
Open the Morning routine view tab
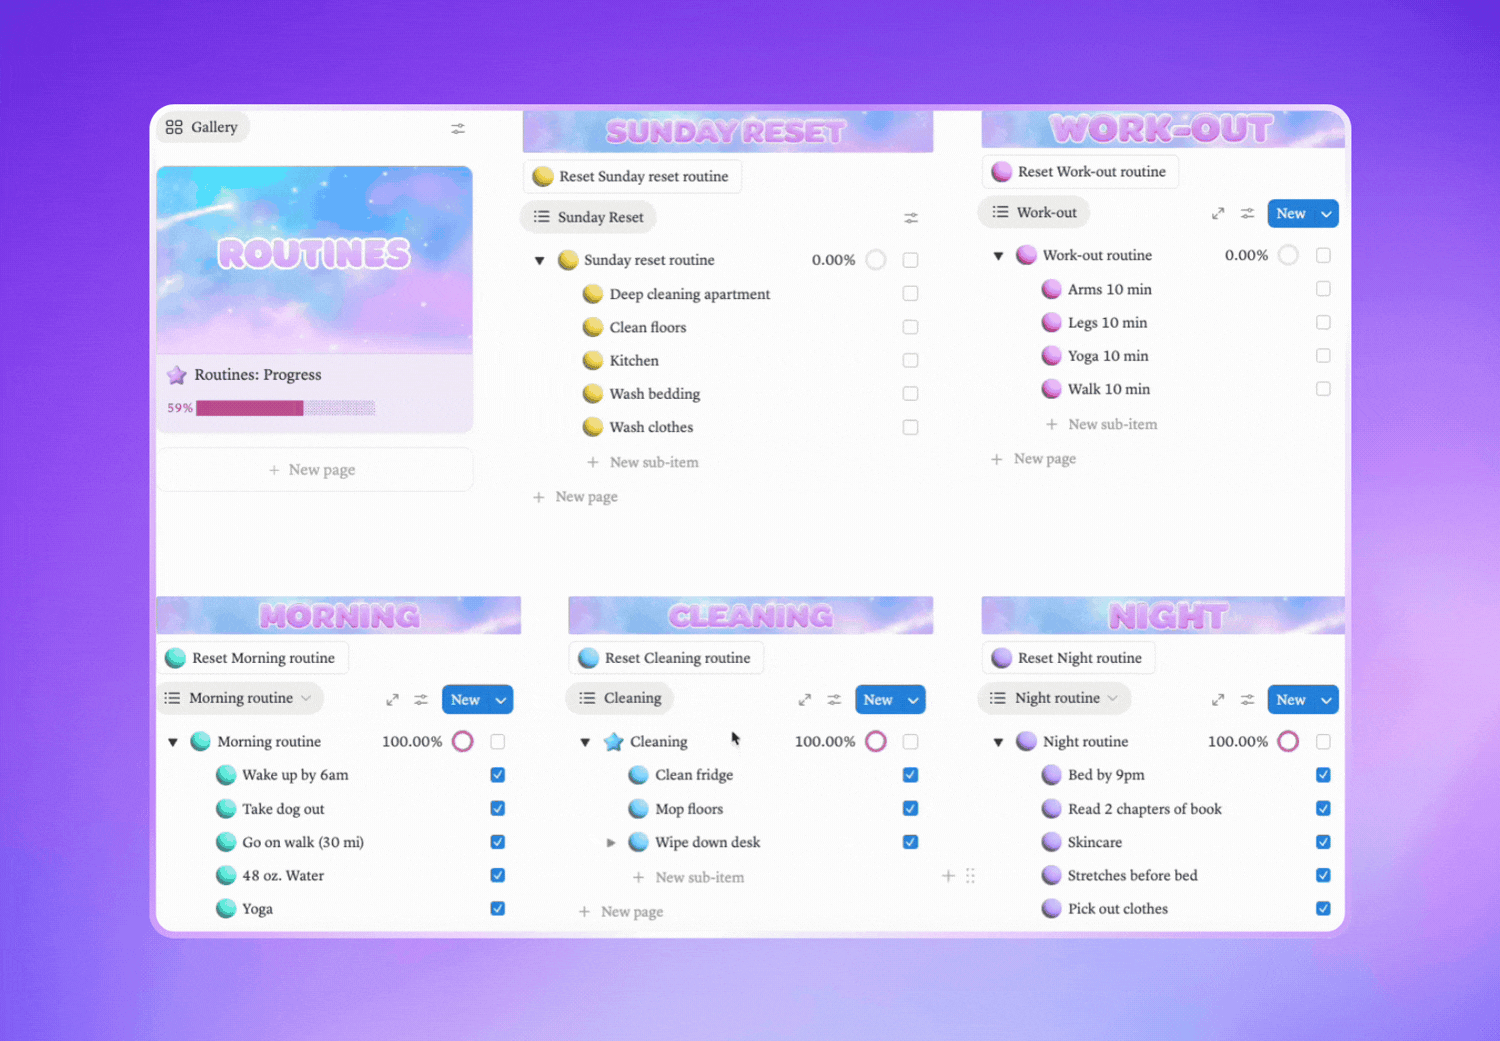(x=240, y=698)
